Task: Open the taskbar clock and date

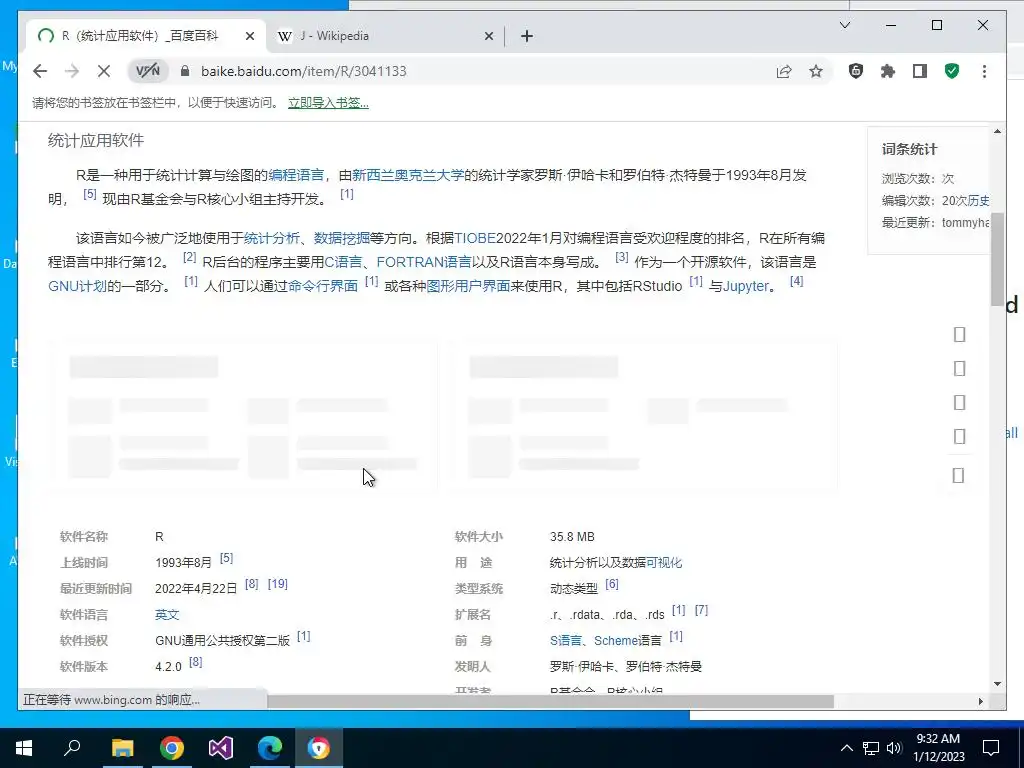Action: [x=938, y=748]
